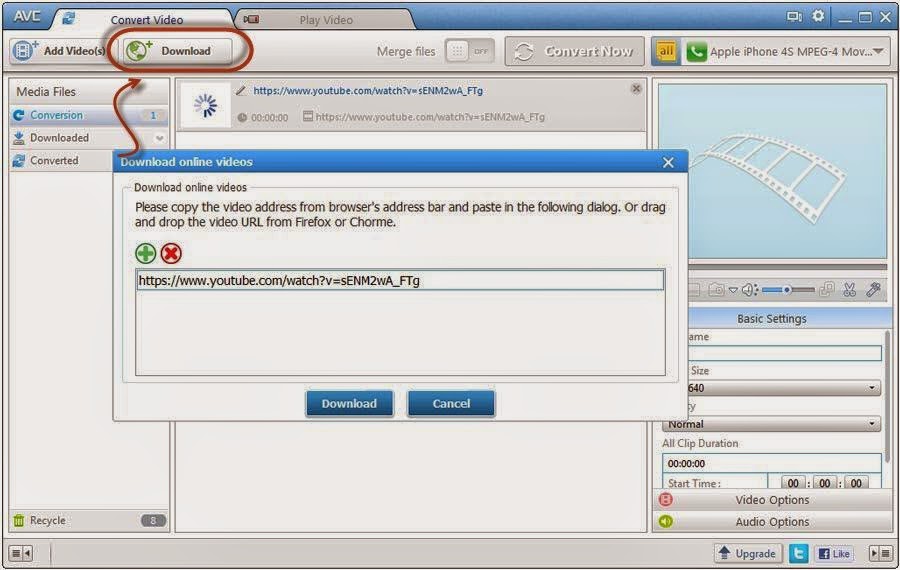Click the scissors clip icon
Screen dimensions: 900x570
coord(850,290)
